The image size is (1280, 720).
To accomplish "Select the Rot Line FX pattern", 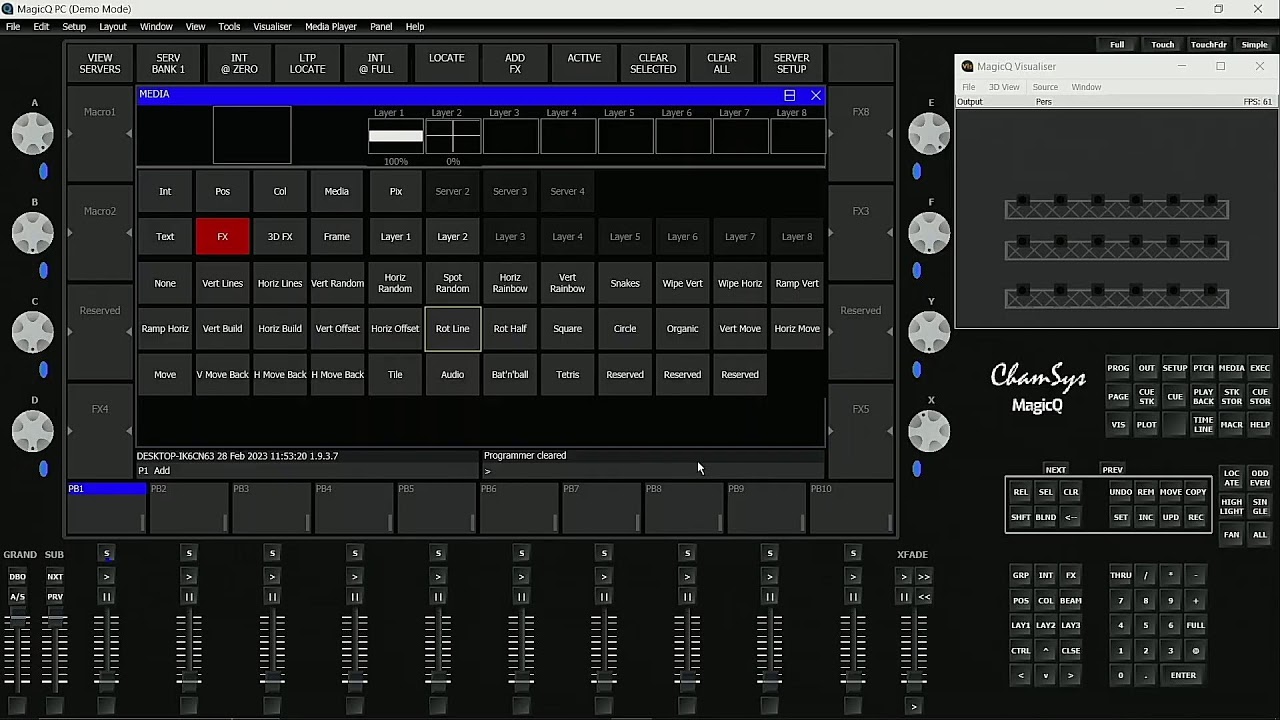I will point(453,329).
